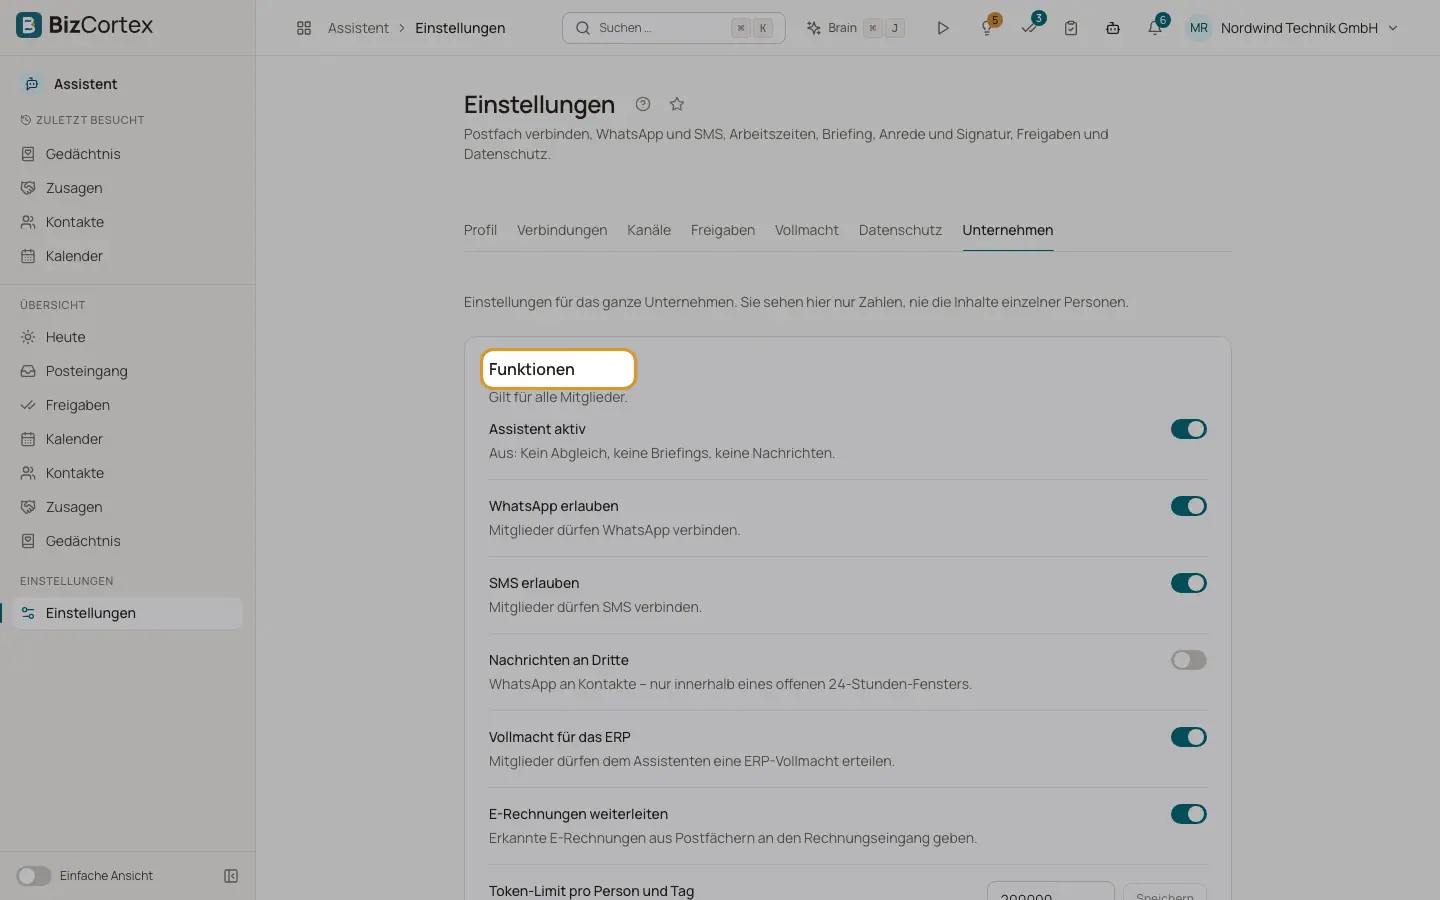
Task: Expand the Nordwind Technik GmbH company dropdown
Action: point(1308,28)
